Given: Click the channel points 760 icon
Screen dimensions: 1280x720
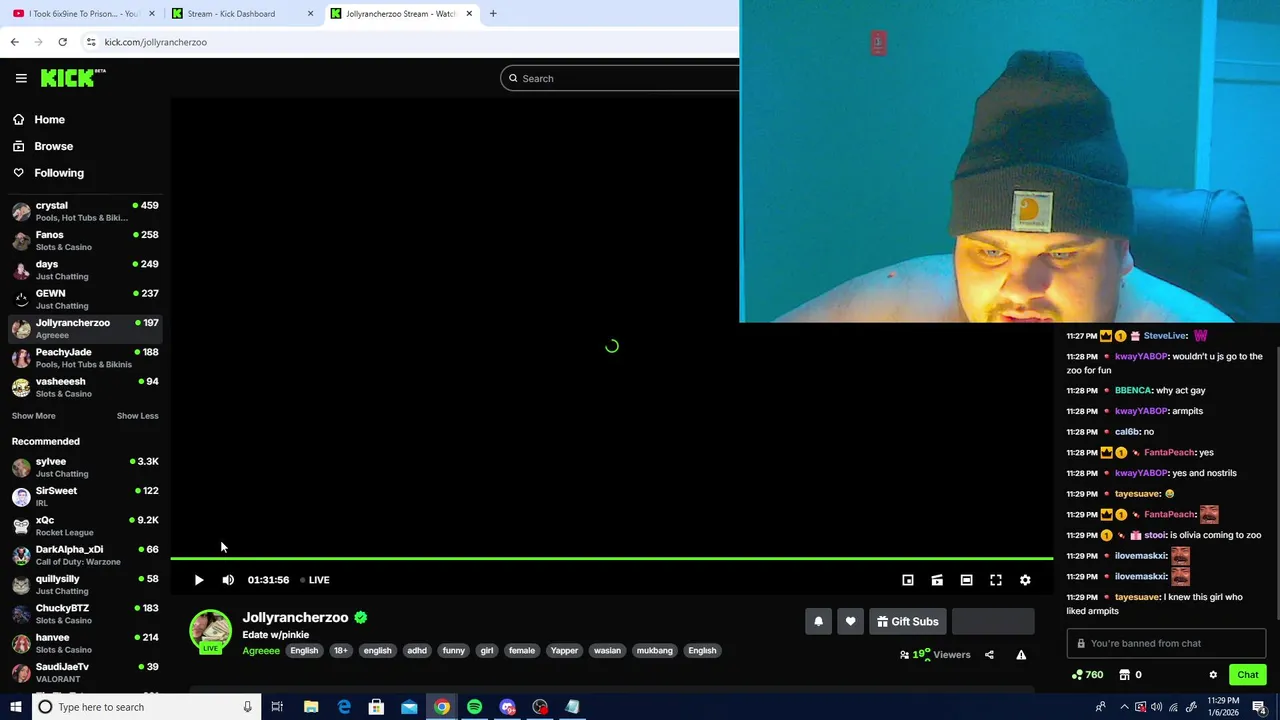Looking at the screenshot, I should [1087, 675].
